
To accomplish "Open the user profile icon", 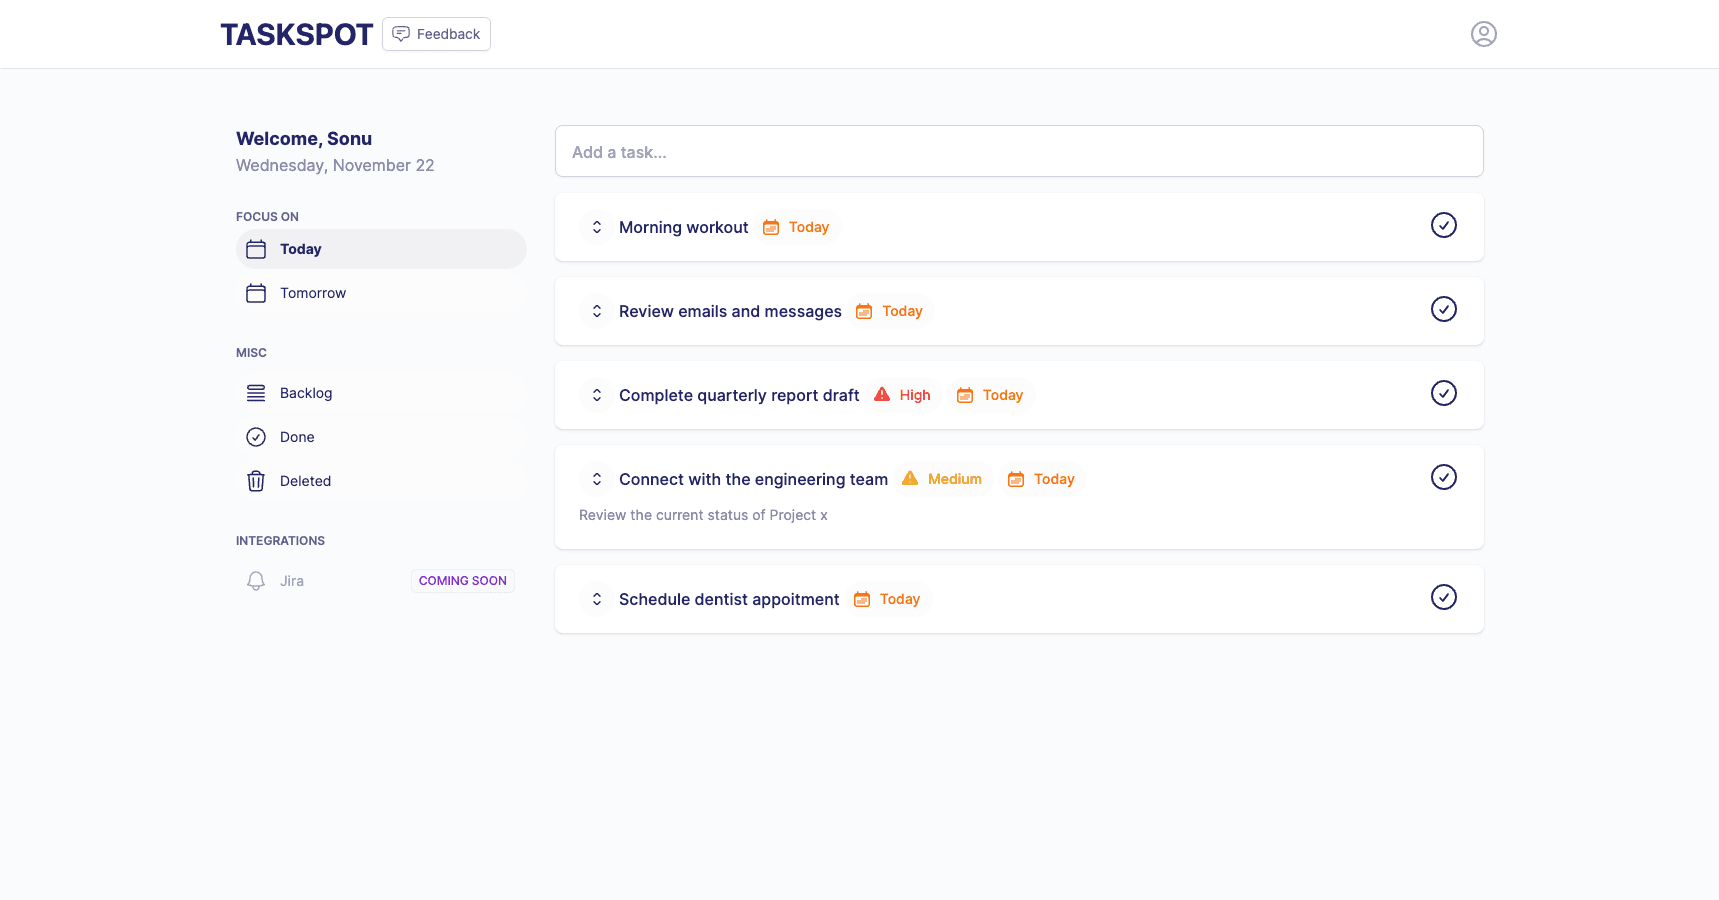I will click(x=1484, y=33).
